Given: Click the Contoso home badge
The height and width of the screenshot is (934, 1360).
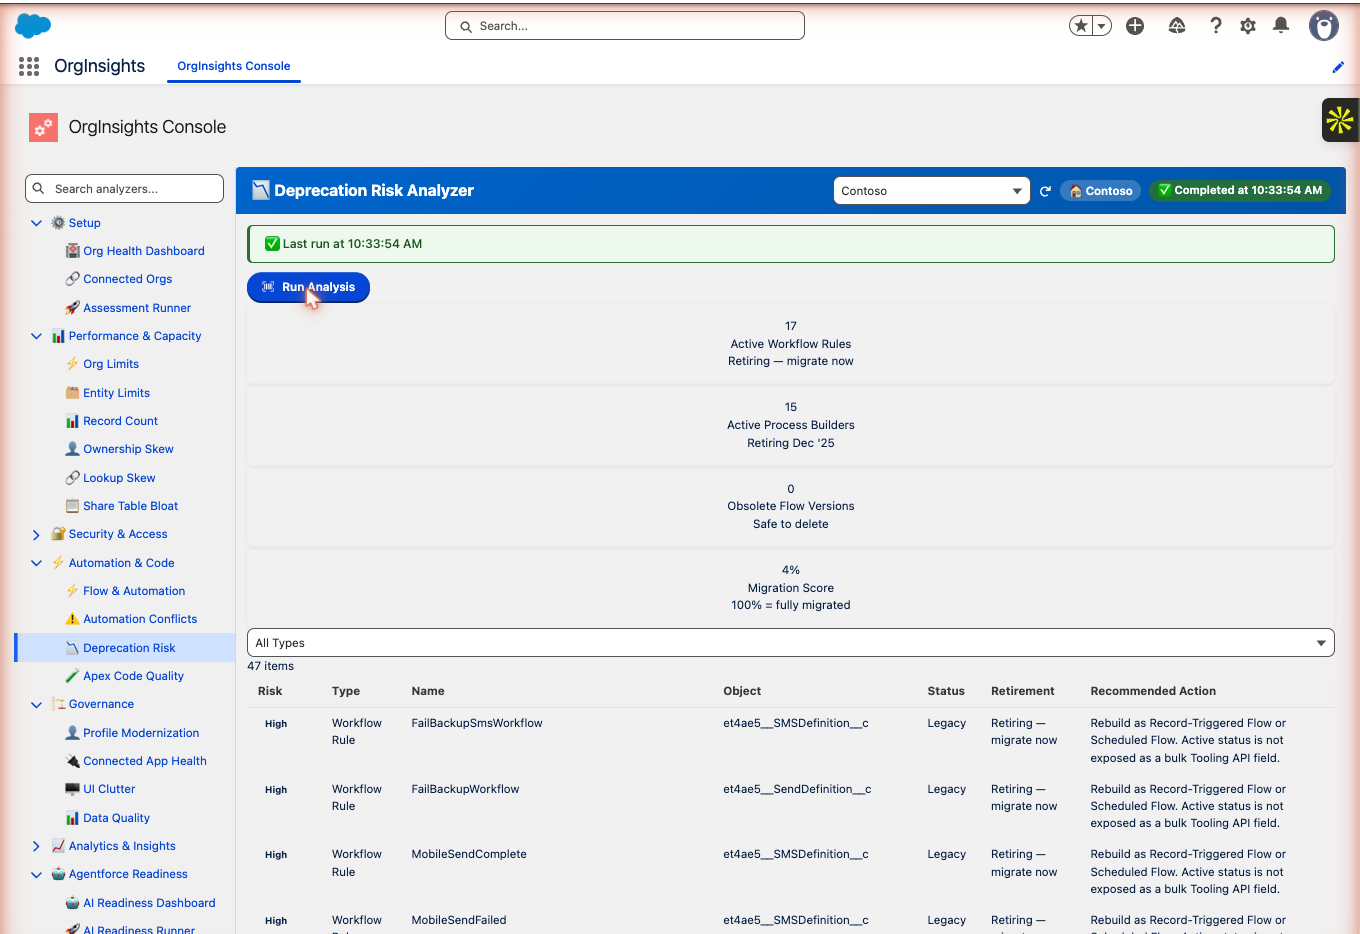Looking at the screenshot, I should click(1100, 191).
